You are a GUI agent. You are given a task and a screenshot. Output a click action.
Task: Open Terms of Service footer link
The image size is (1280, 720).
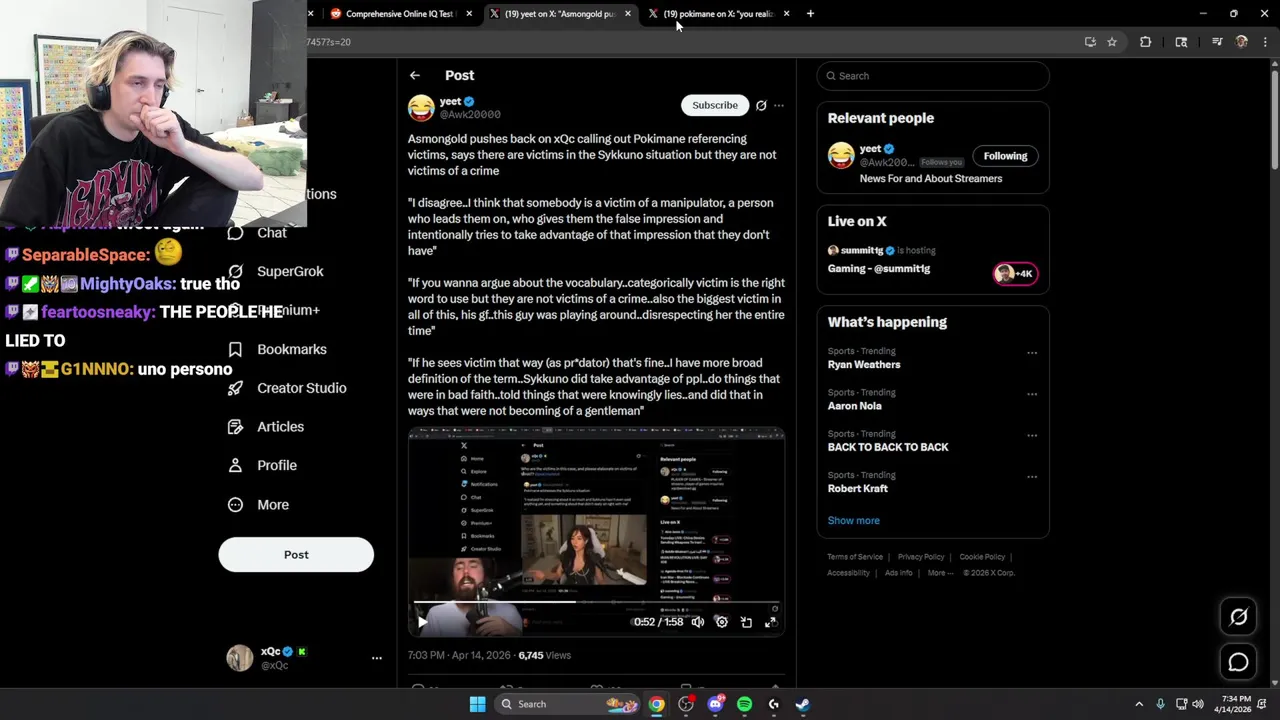tap(855, 557)
